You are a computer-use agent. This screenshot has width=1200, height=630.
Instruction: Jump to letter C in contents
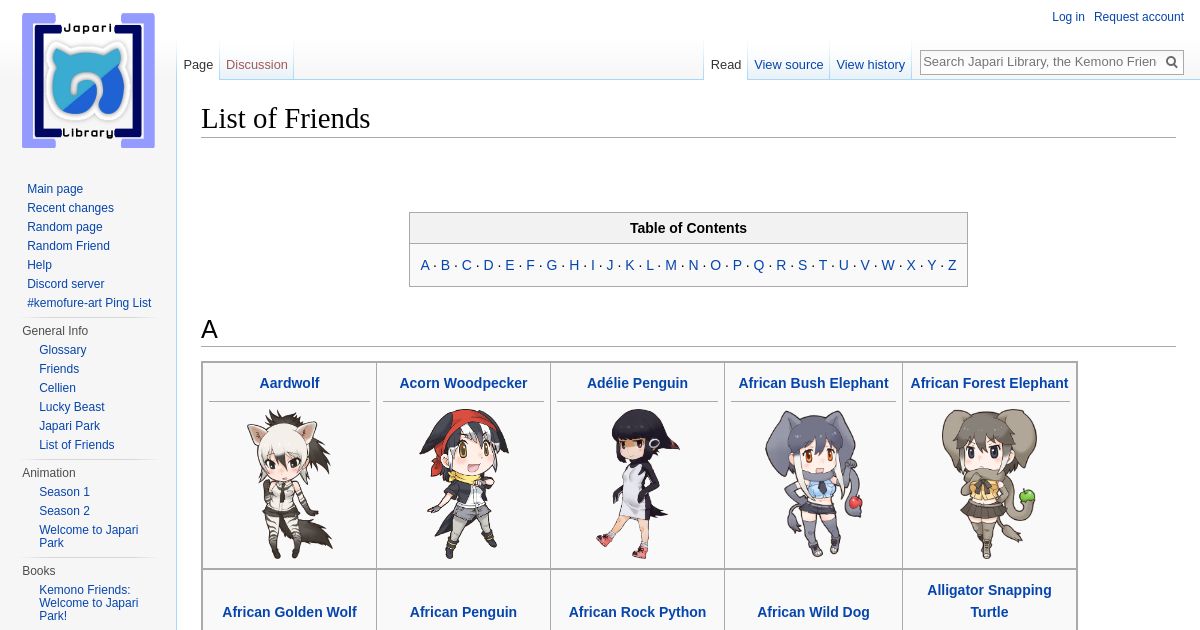tap(467, 265)
